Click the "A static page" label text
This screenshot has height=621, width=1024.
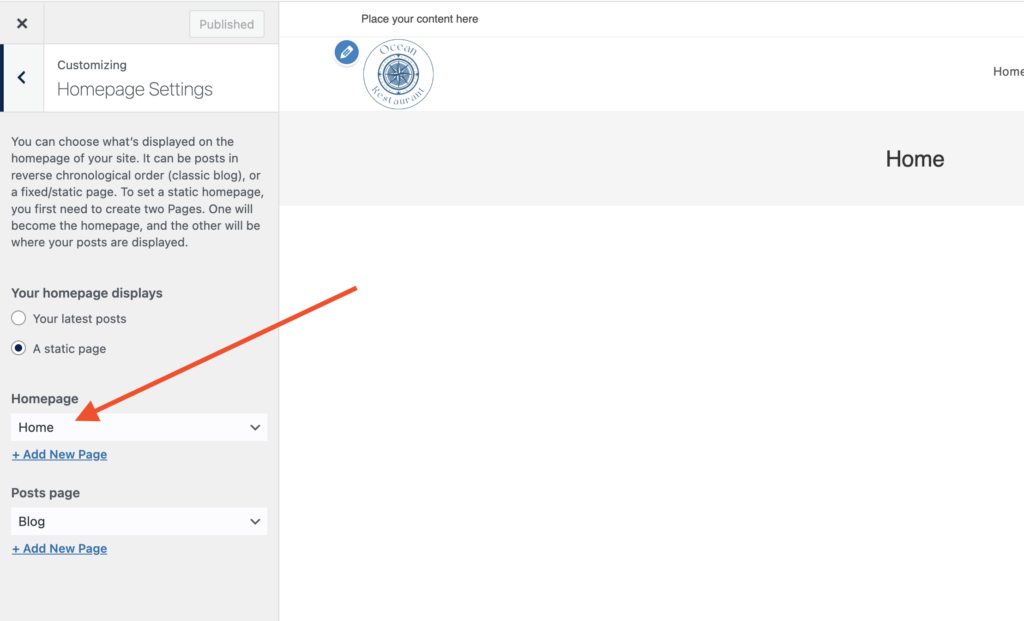pos(69,349)
